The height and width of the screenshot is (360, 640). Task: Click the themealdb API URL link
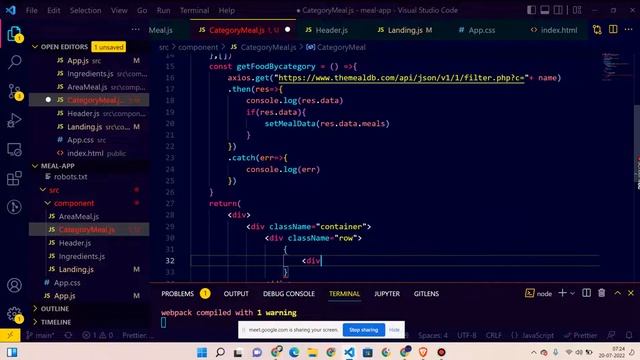coord(401,78)
